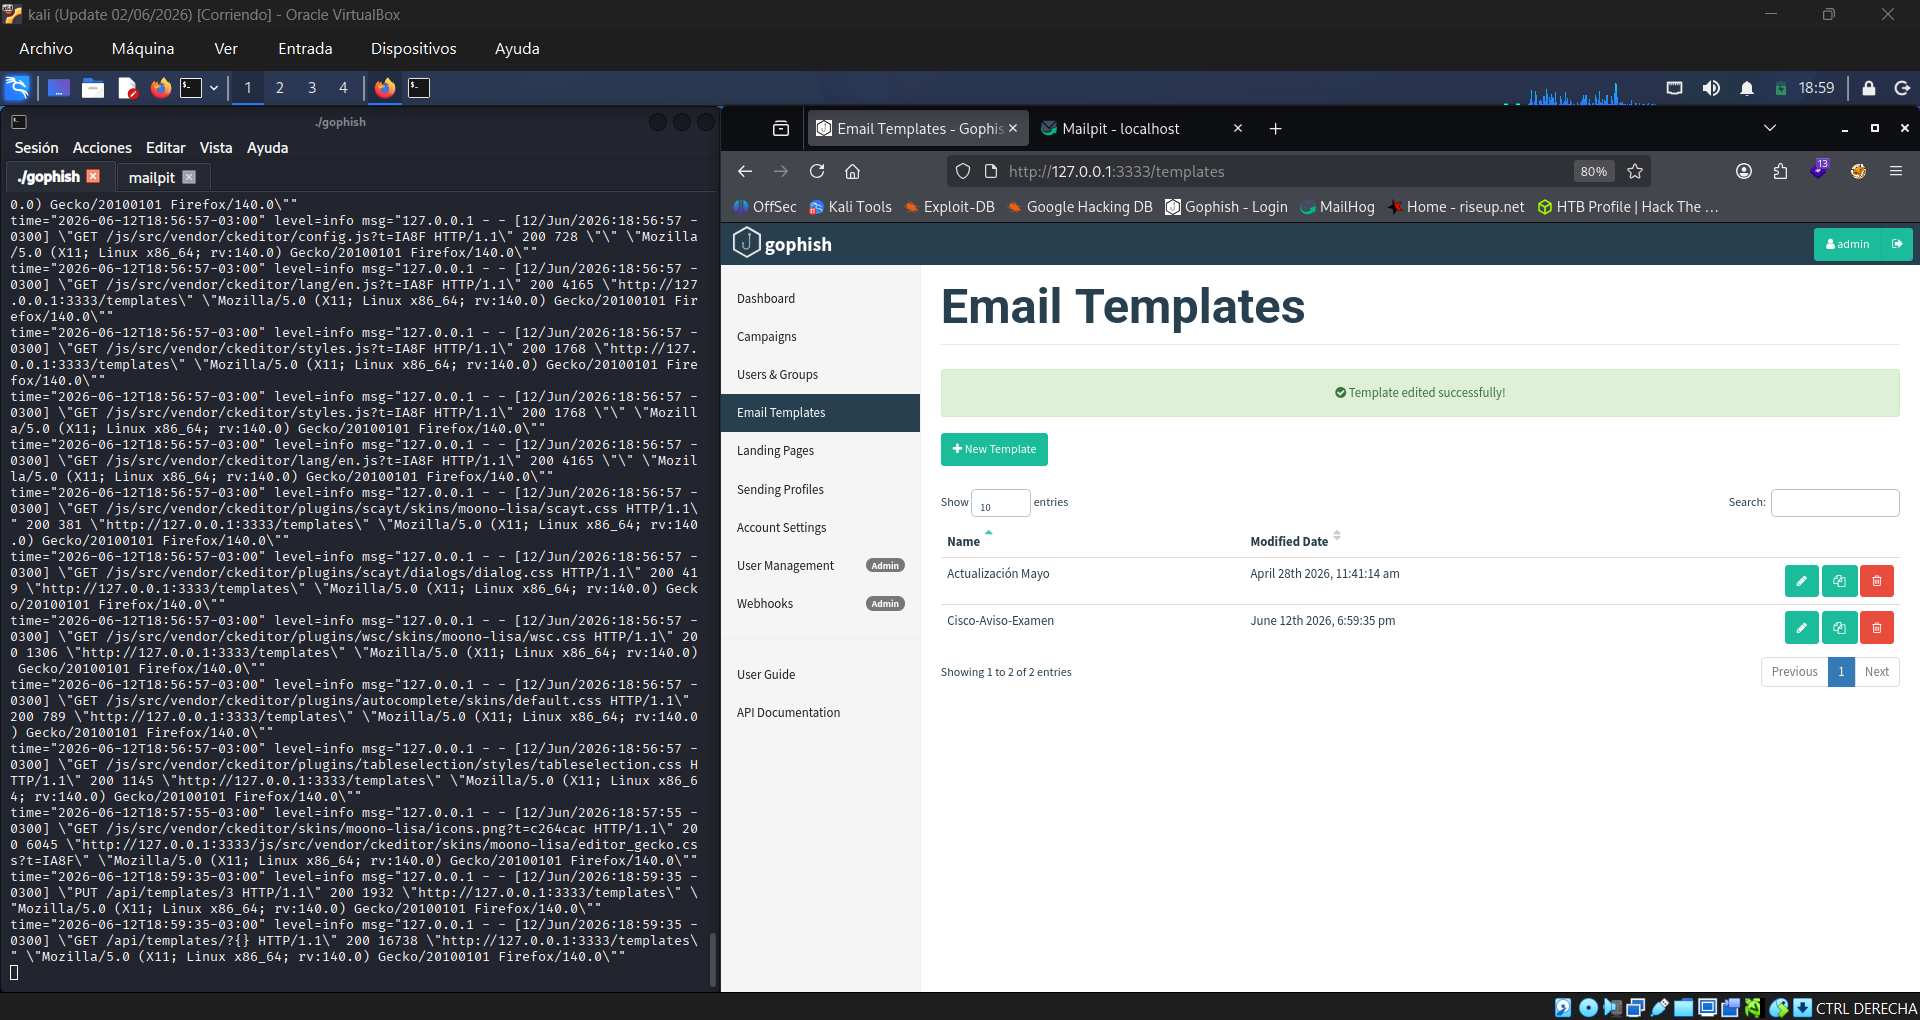Open Firefox account icon
The image size is (1920, 1020).
pos(1744,171)
